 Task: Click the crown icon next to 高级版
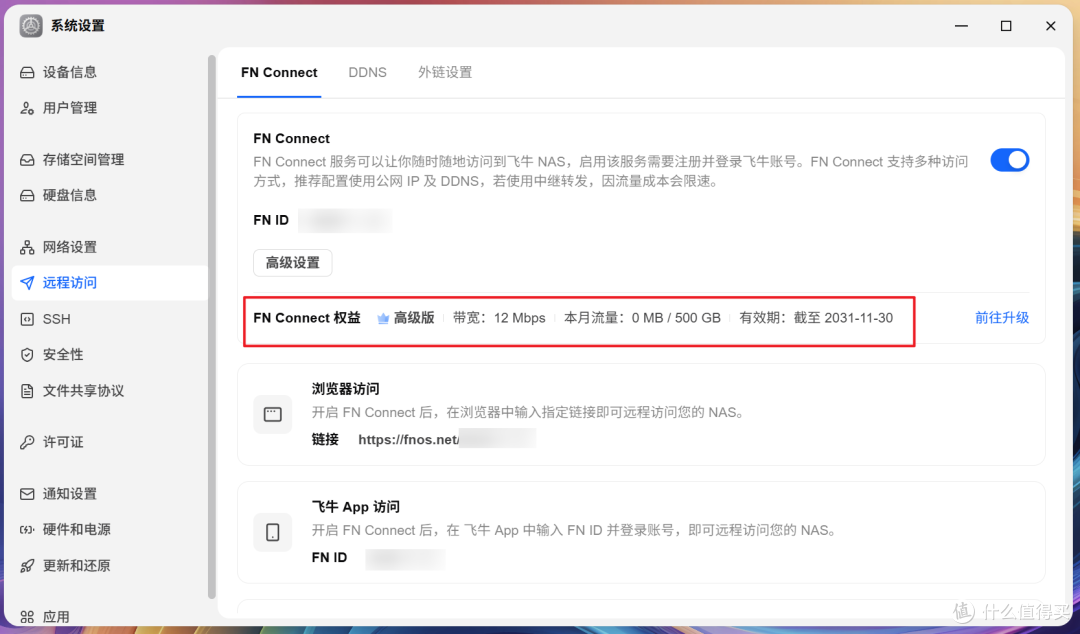tap(383, 318)
